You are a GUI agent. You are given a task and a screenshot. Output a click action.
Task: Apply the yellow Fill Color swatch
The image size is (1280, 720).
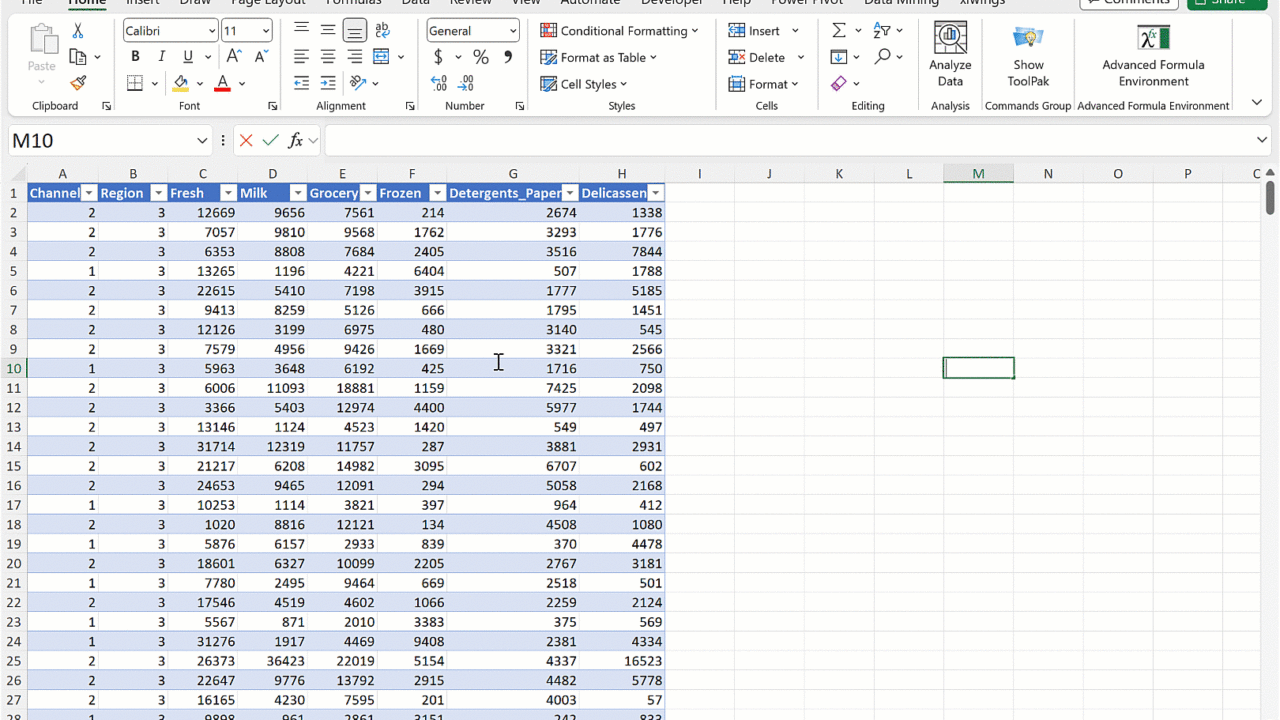181,83
